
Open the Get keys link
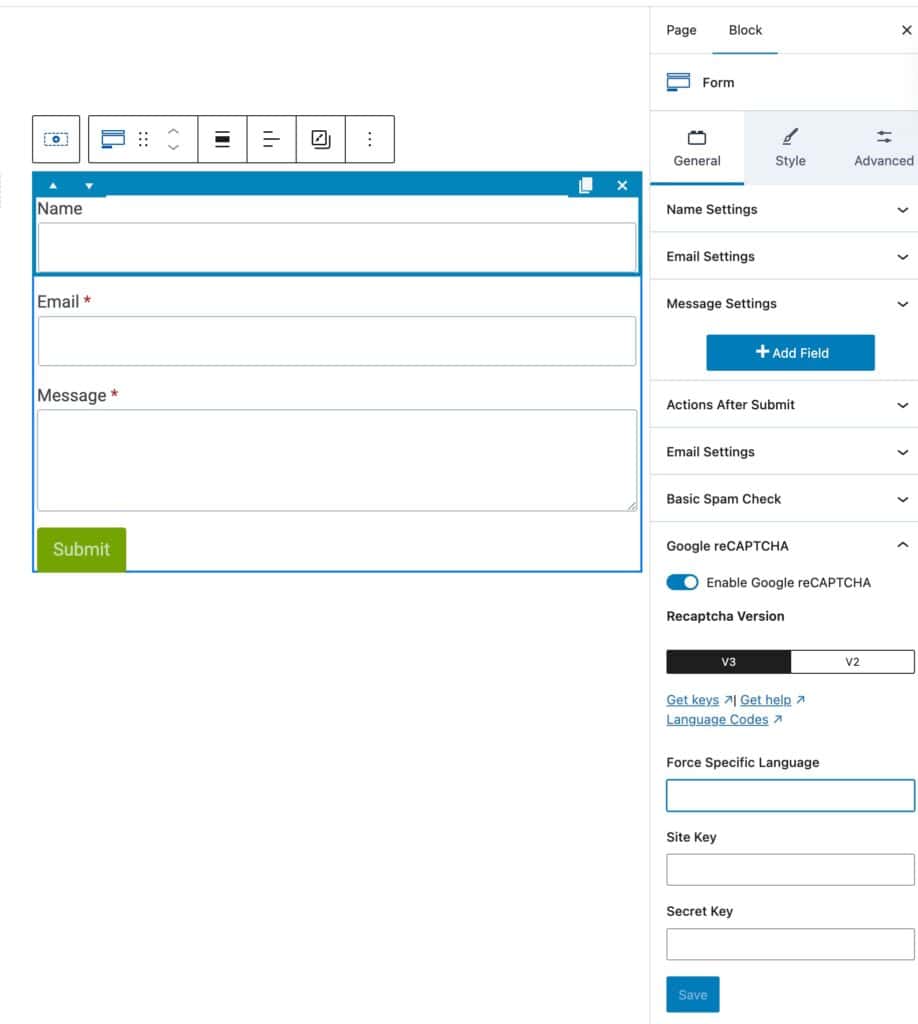692,700
